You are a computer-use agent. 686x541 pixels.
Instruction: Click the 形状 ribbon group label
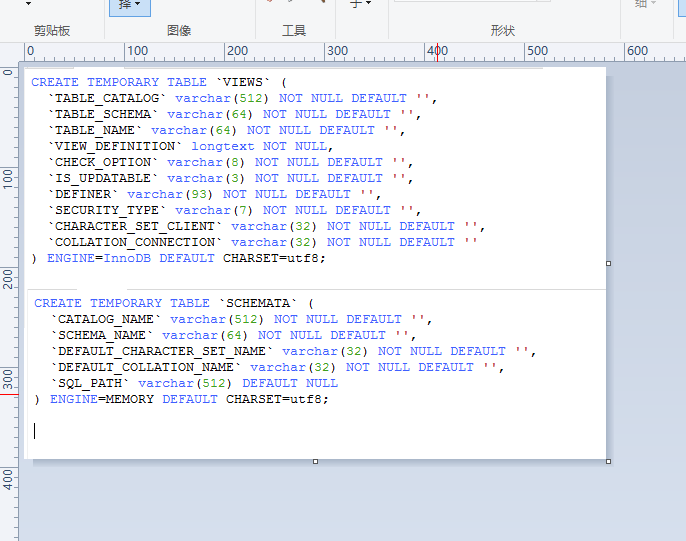point(503,31)
